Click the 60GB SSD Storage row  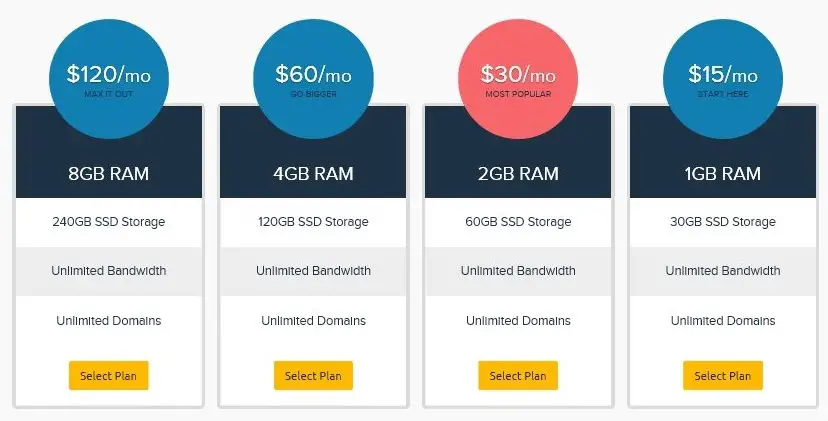tap(518, 222)
